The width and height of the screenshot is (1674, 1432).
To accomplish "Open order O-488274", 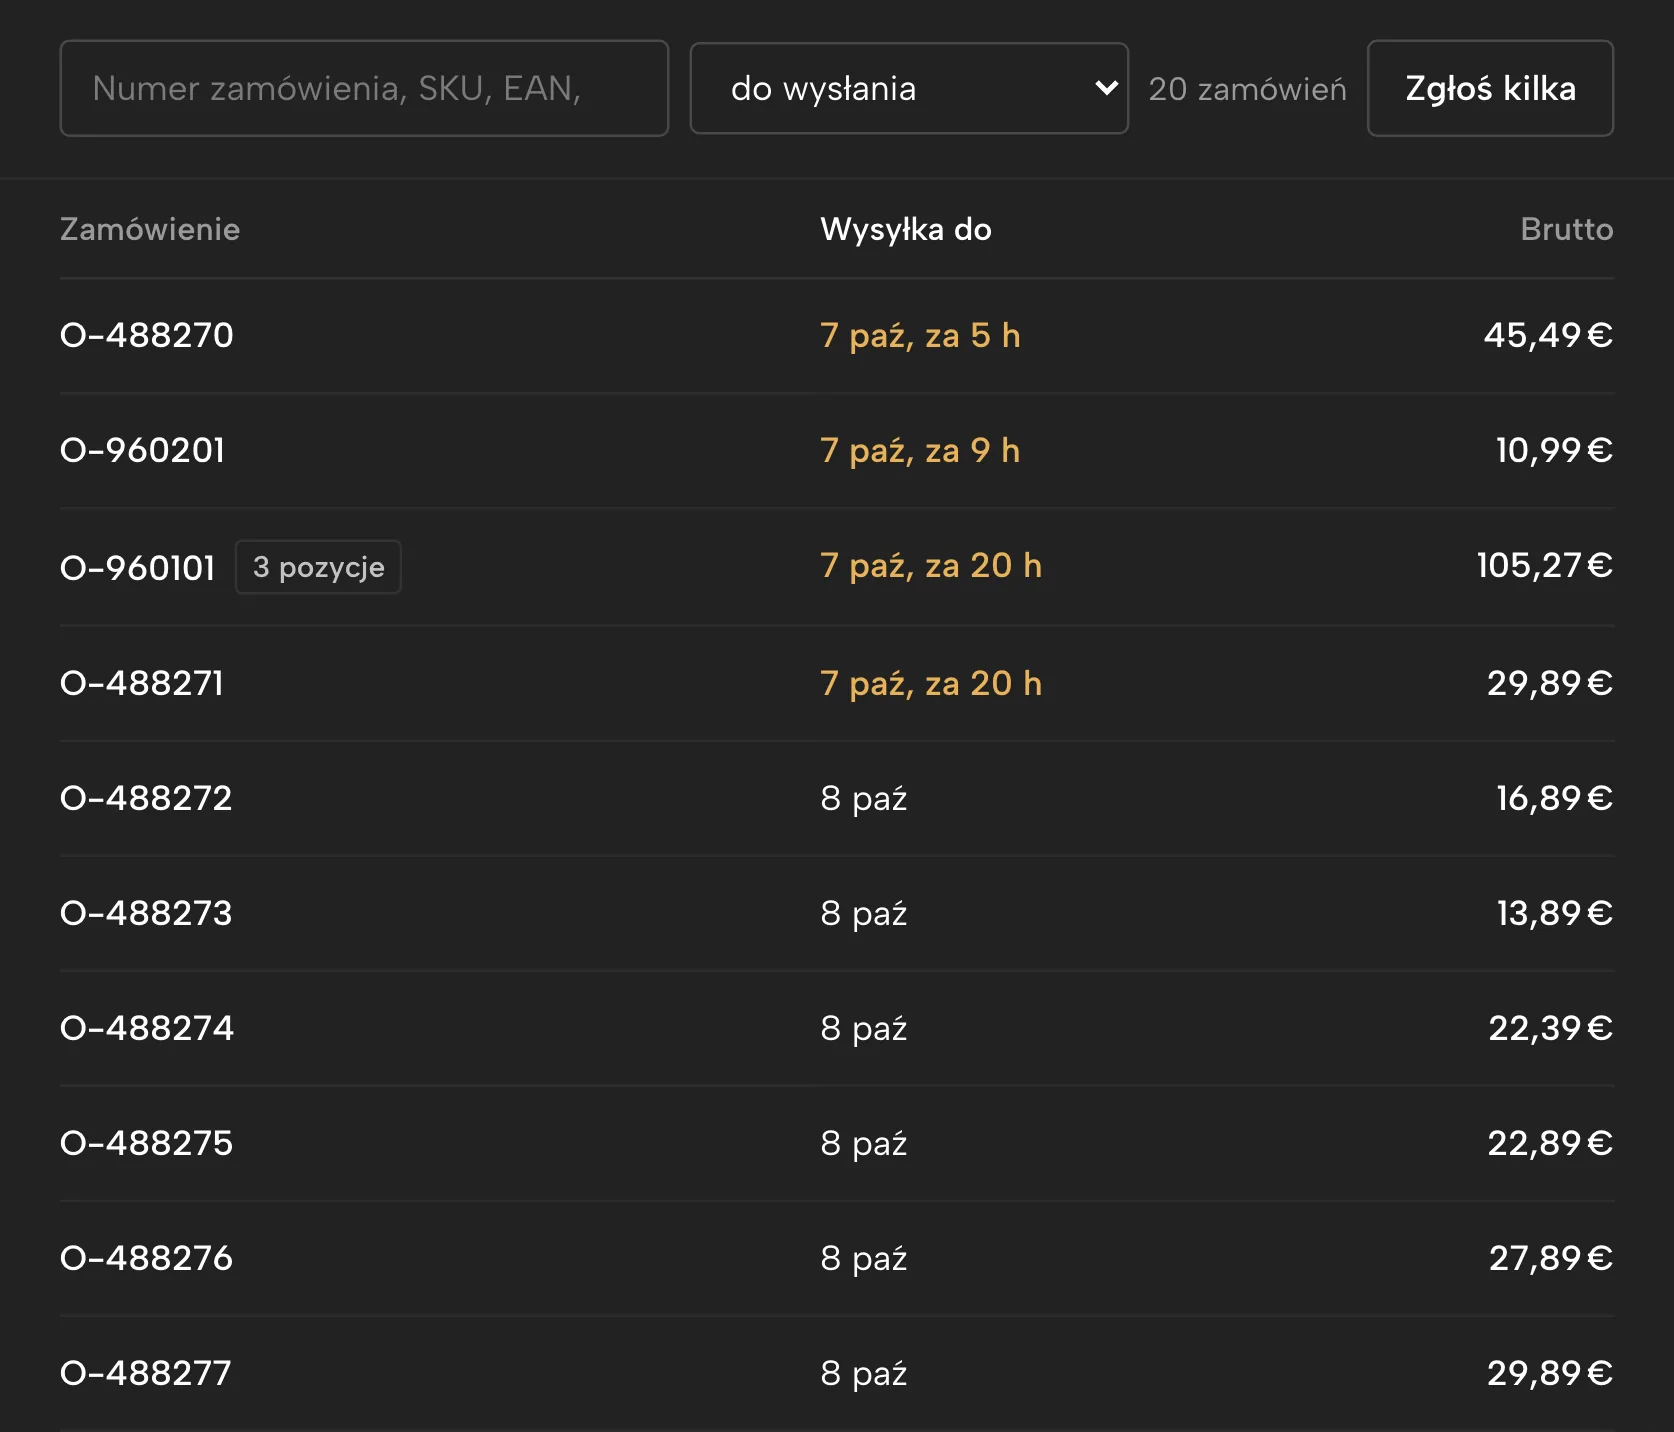I will (147, 1028).
